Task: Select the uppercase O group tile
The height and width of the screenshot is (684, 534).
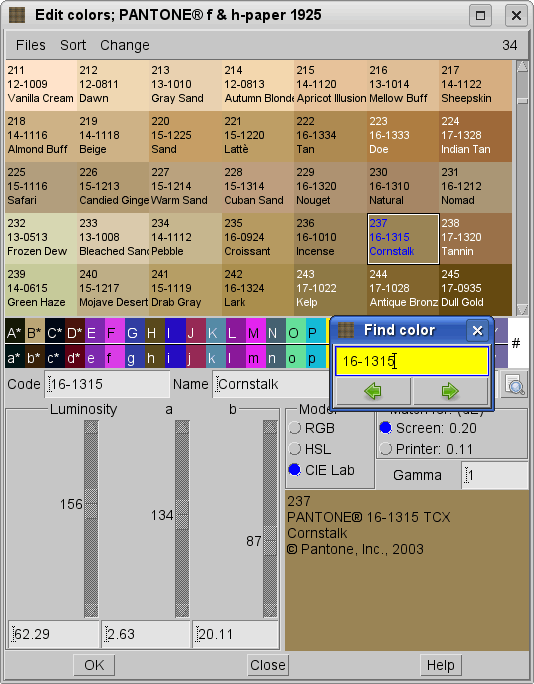Action: [296, 333]
